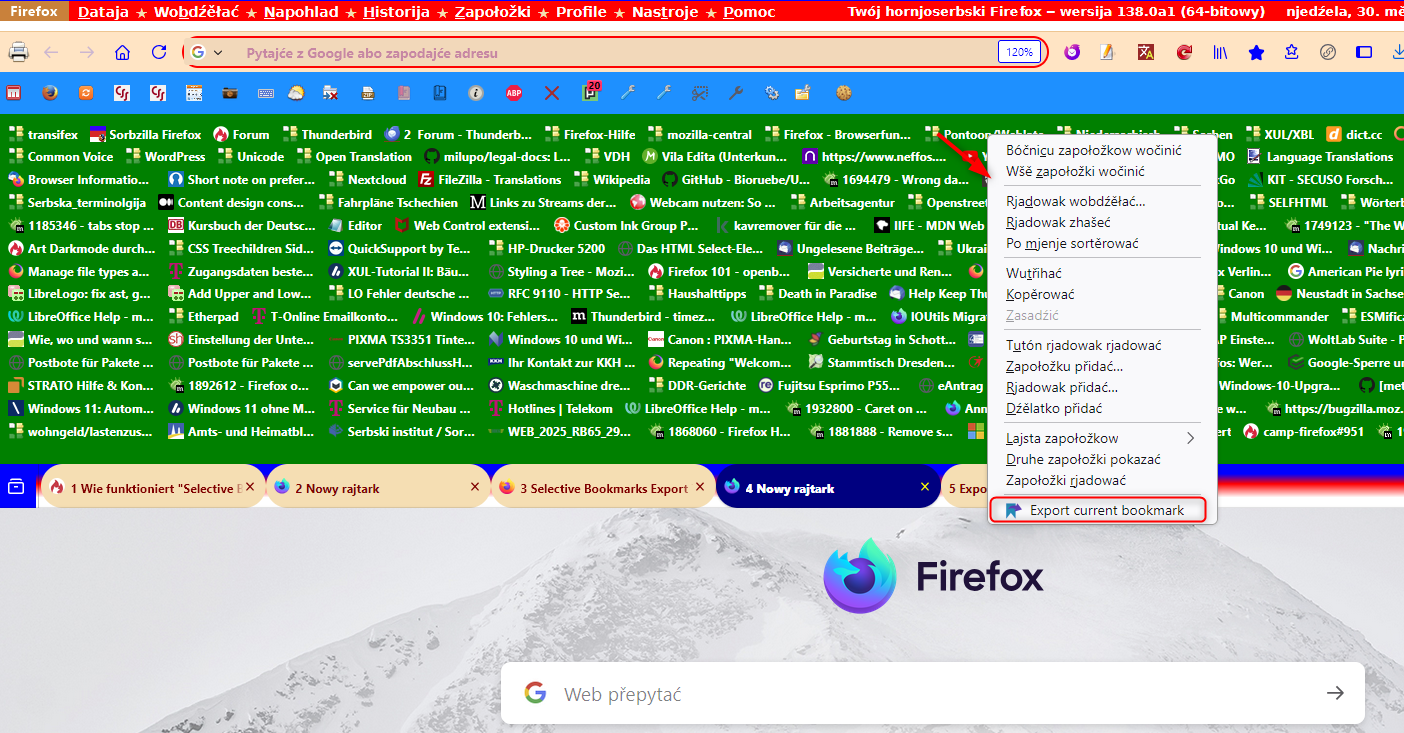Click the weather sun-and-cloud toolbar icon

[x=296, y=93]
